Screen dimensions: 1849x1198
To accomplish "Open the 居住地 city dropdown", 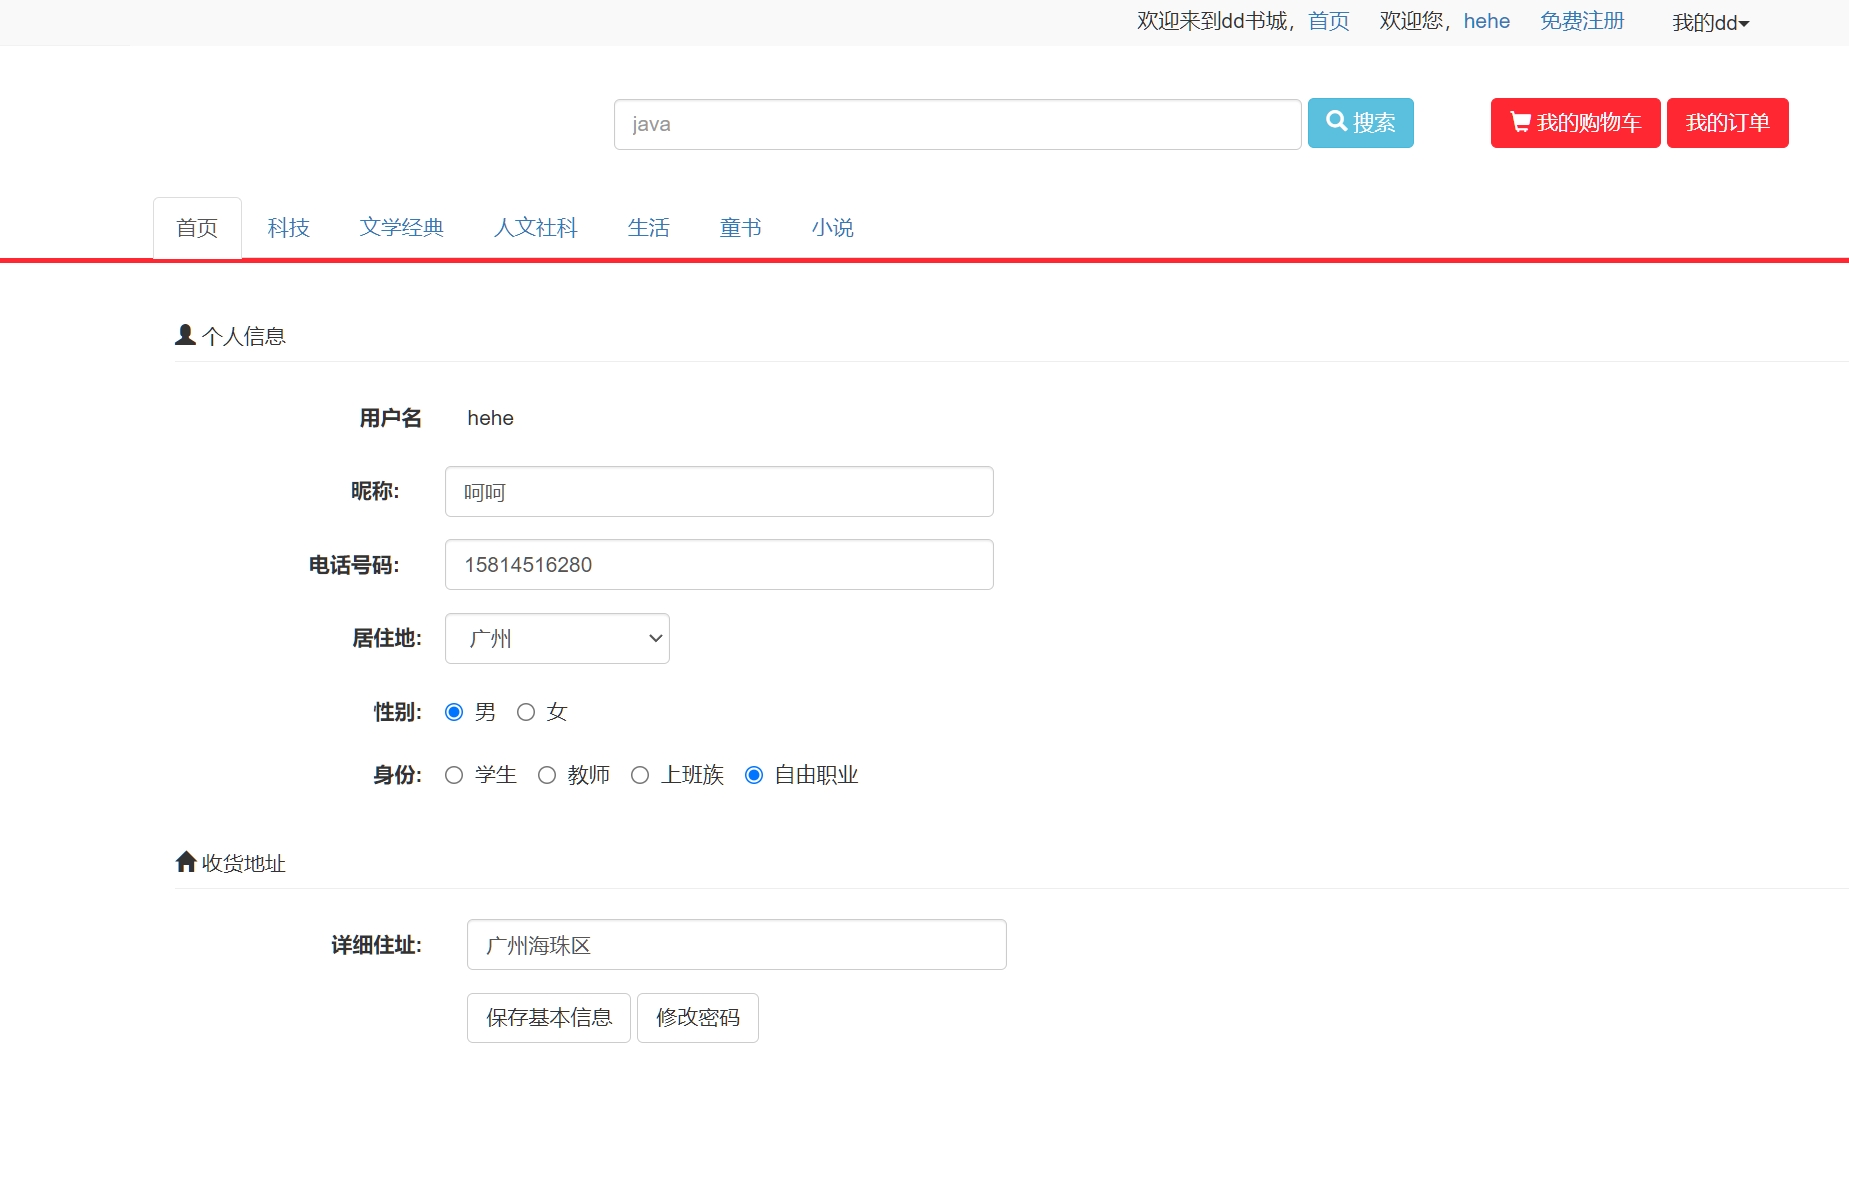I will (557, 638).
